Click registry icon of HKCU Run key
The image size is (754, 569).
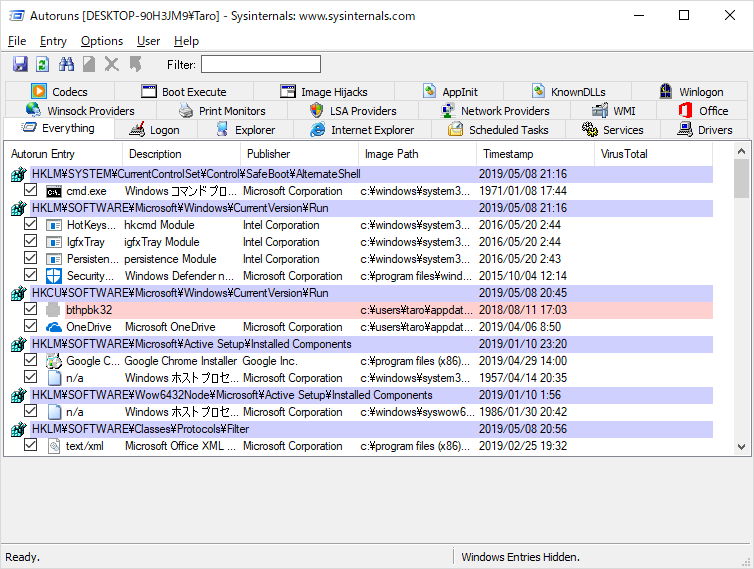coord(18,293)
